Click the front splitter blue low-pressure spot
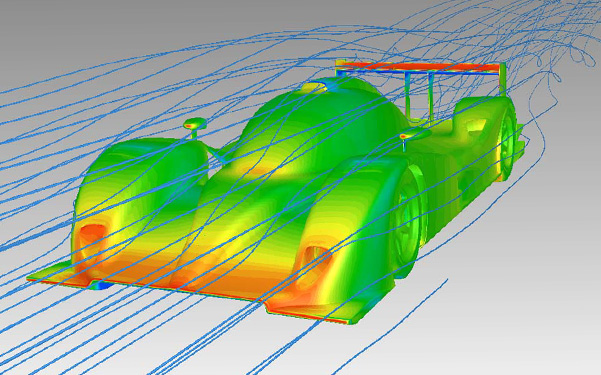The height and width of the screenshot is (375, 601). click(103, 285)
